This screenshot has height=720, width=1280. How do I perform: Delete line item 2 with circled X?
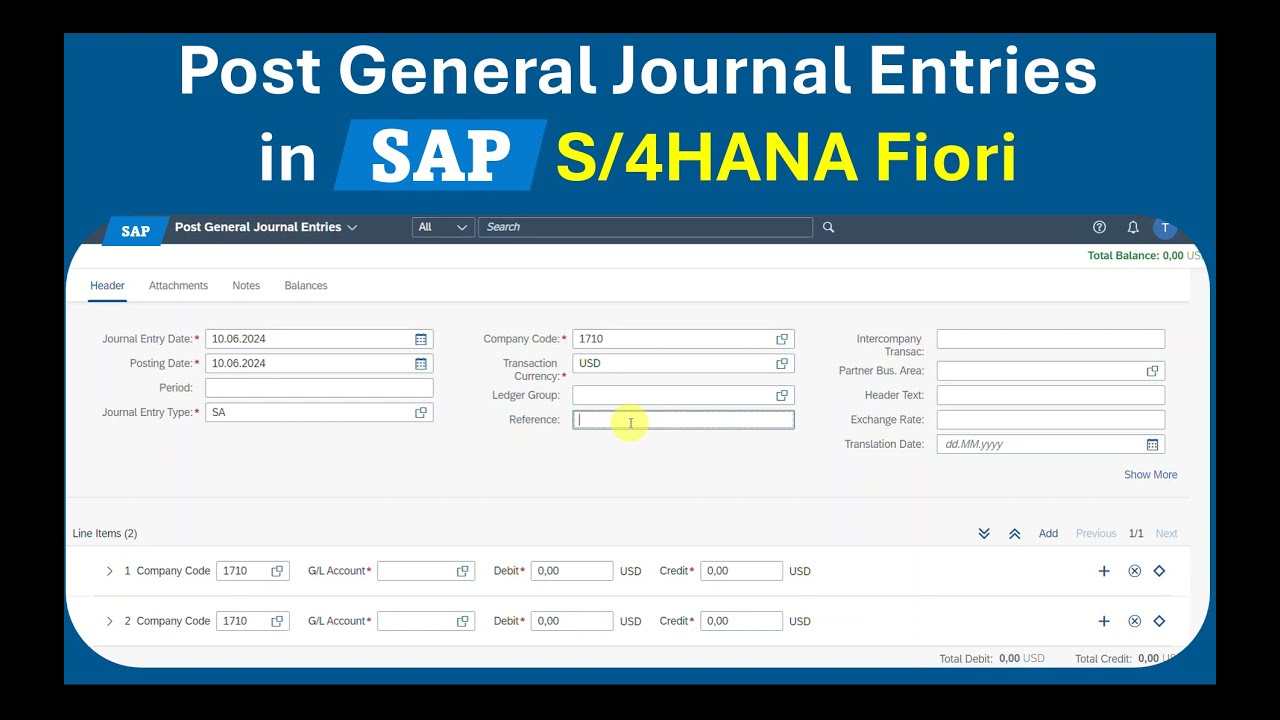(1134, 621)
